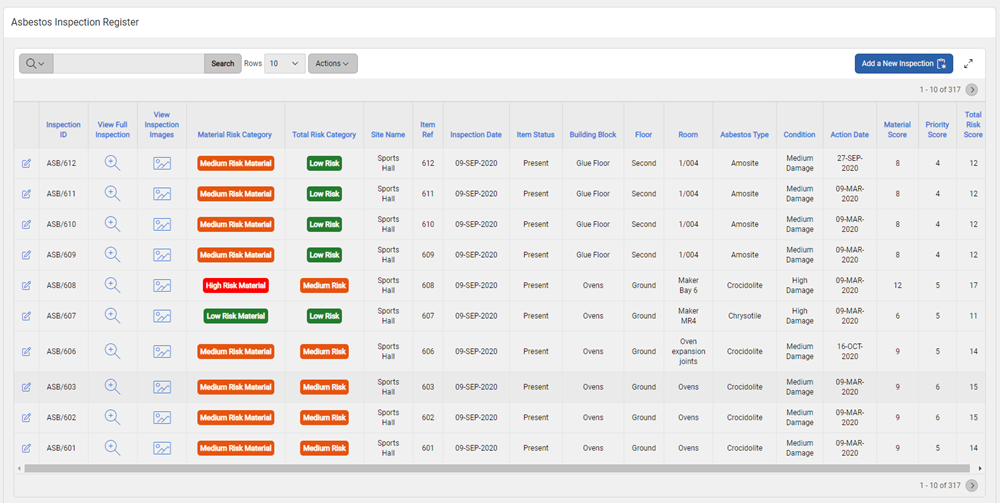Go to next page using bottom arrow
This screenshot has height=503, width=1000.
[971, 486]
